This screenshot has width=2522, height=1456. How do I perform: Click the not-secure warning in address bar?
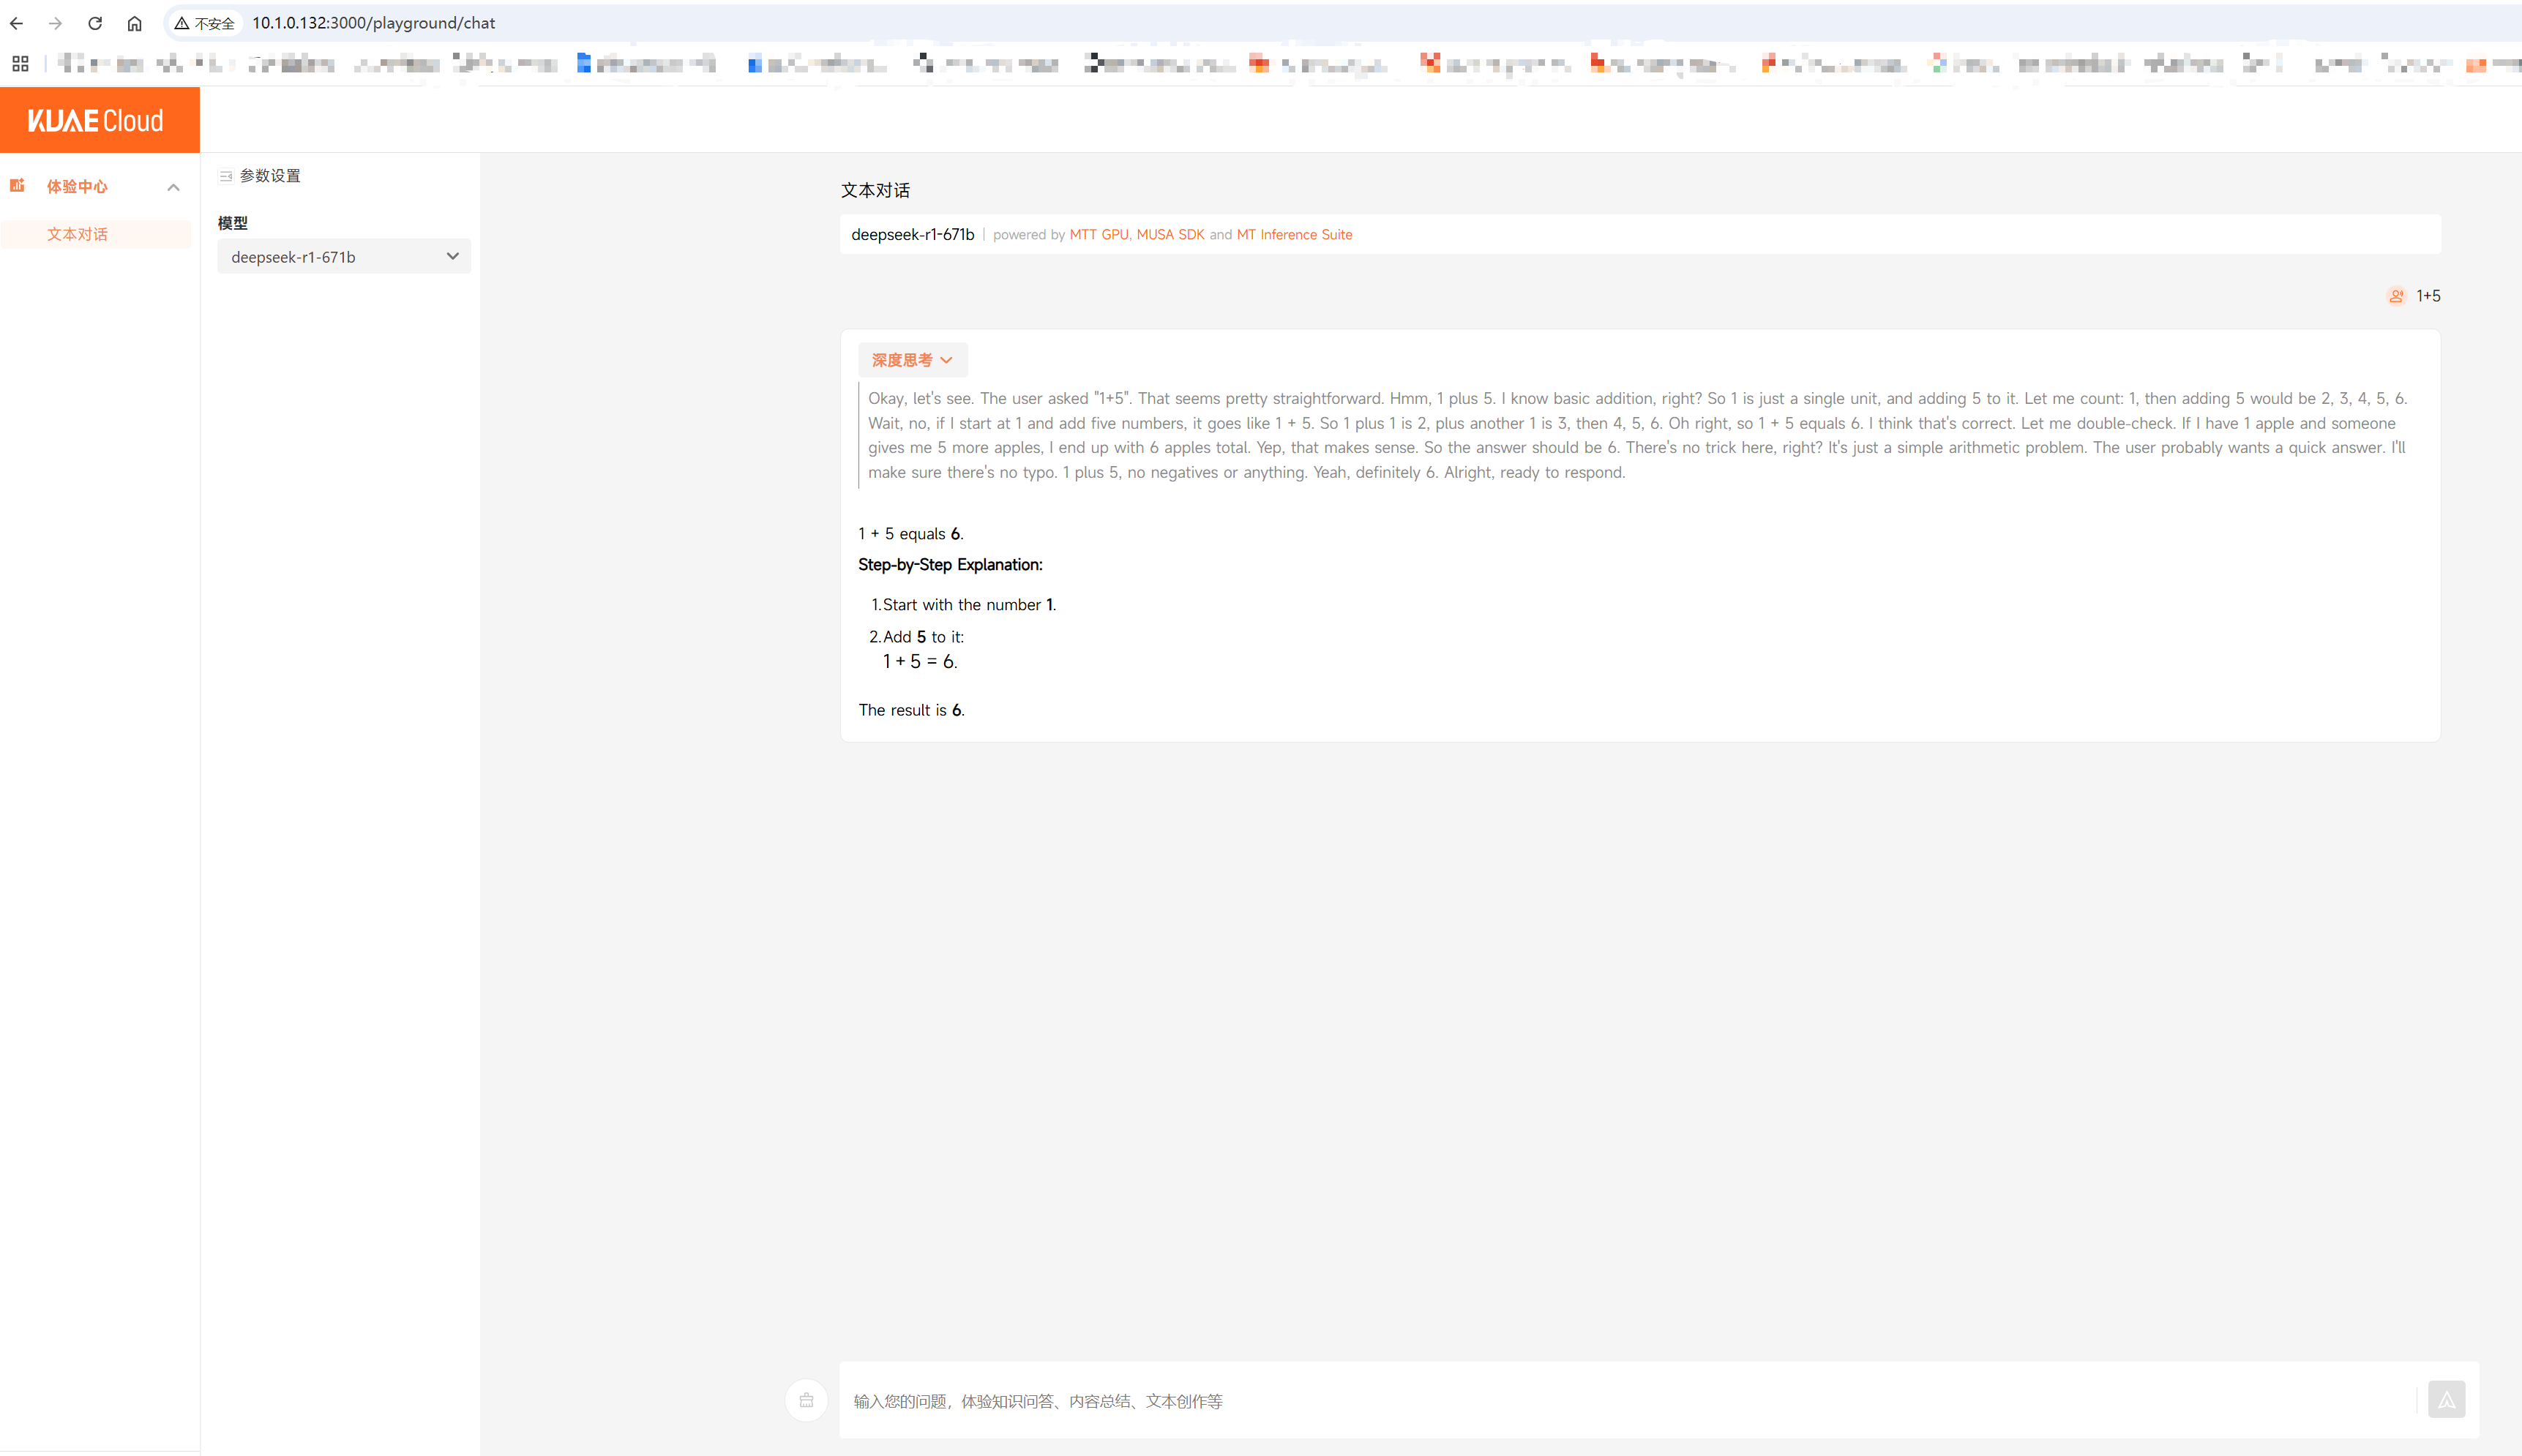click(205, 23)
